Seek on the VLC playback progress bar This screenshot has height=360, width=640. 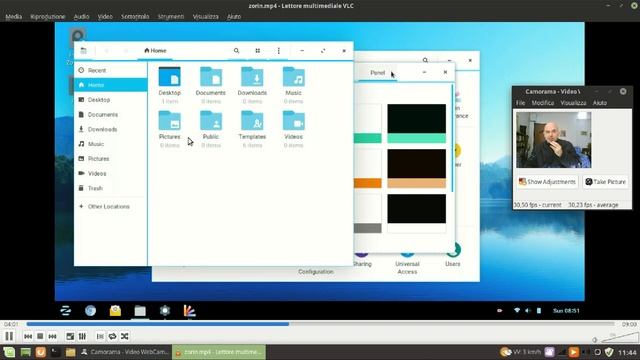click(x=320, y=324)
